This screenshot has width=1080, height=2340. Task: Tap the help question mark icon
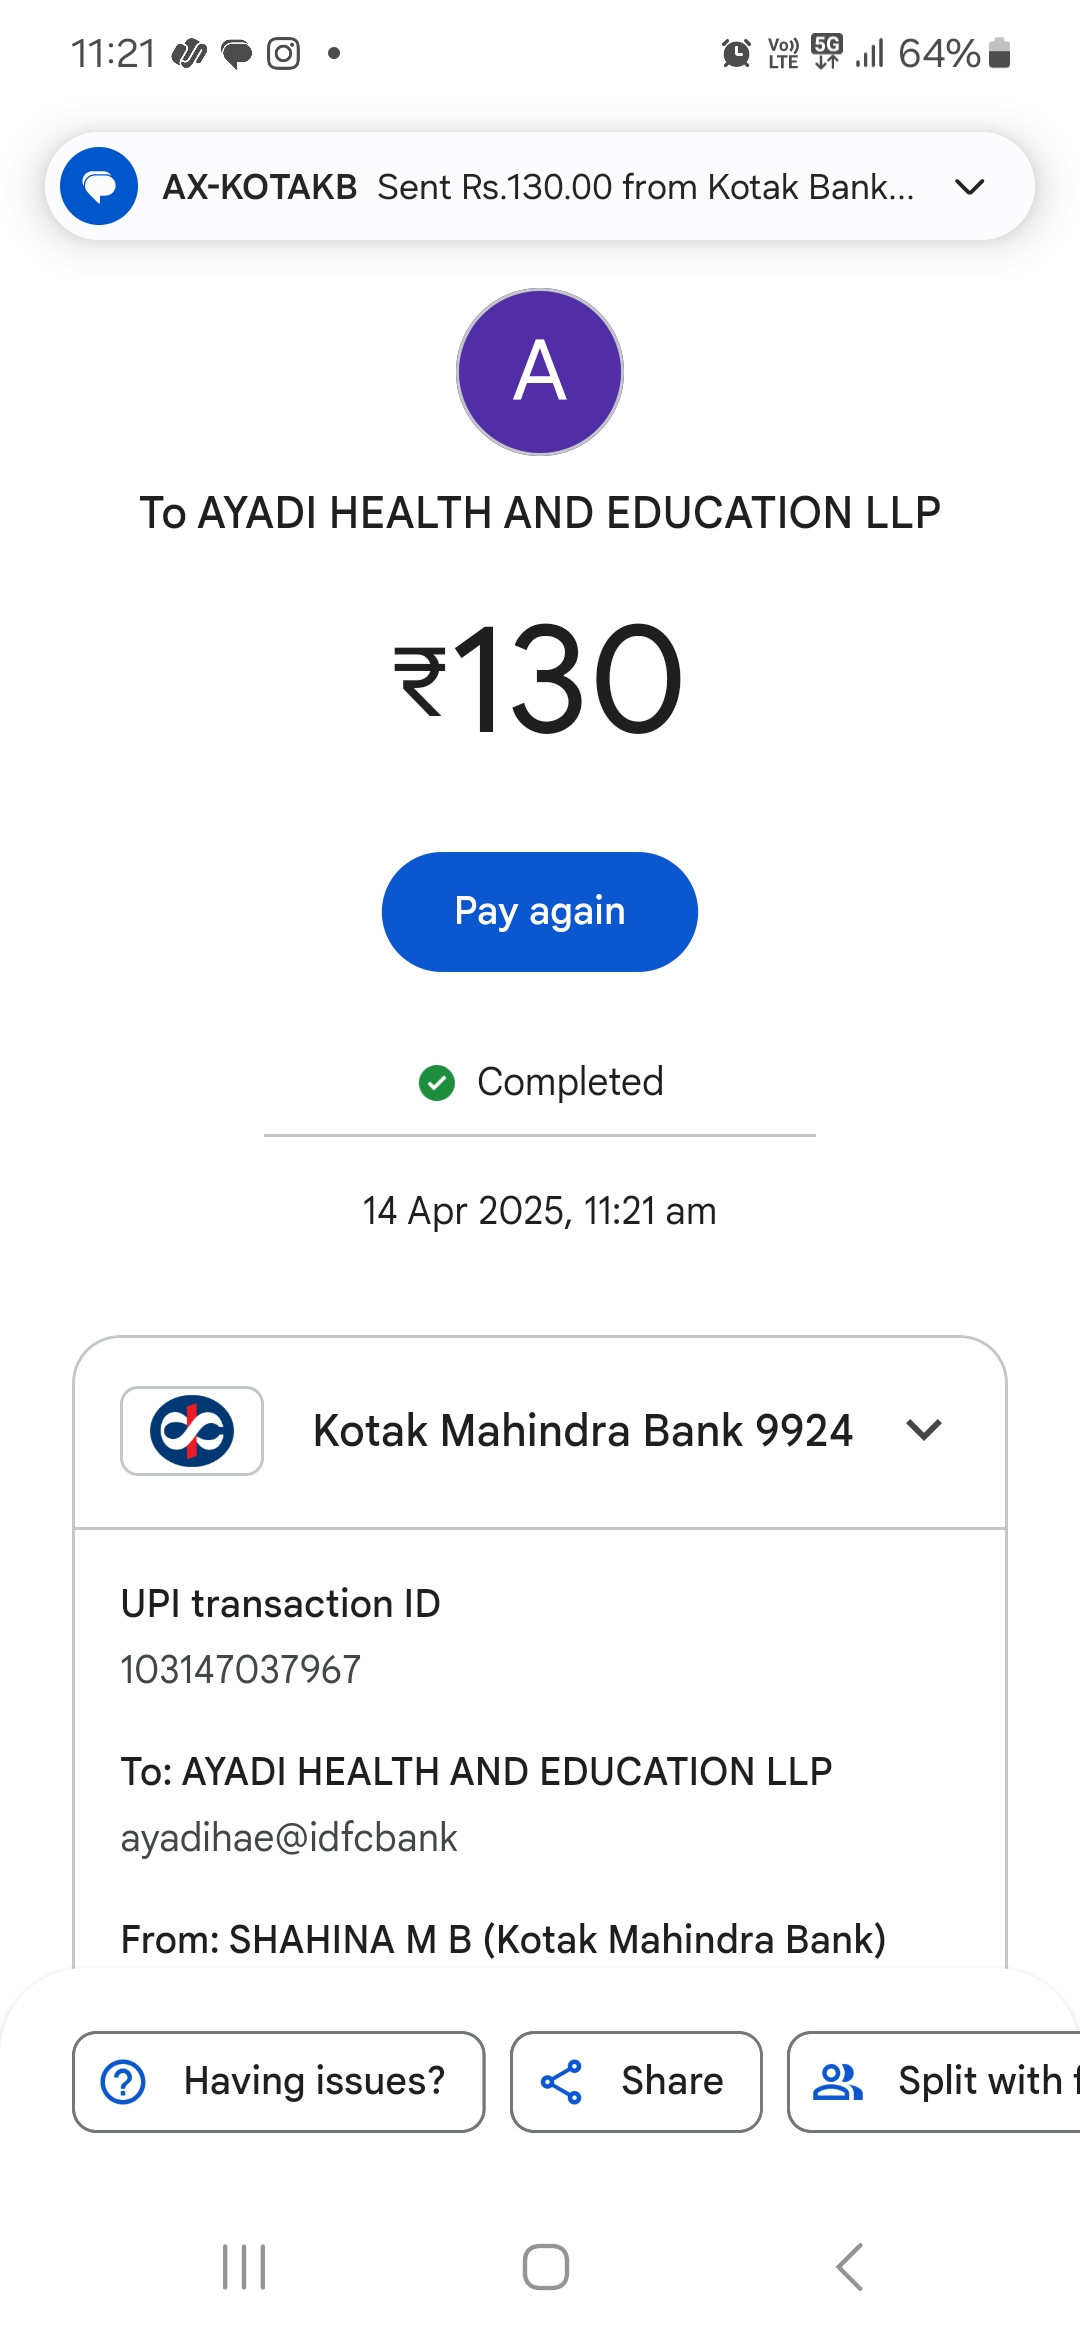point(124,2082)
